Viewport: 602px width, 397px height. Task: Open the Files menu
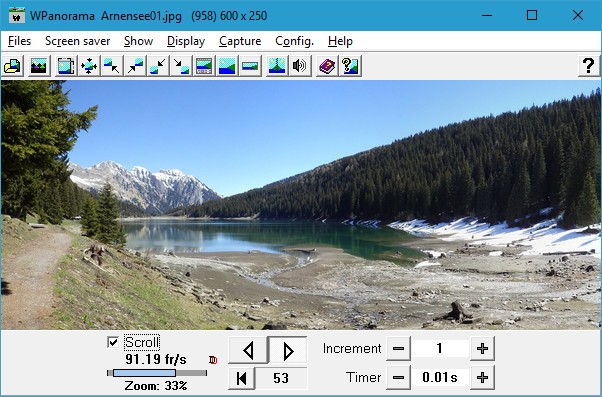click(x=19, y=41)
